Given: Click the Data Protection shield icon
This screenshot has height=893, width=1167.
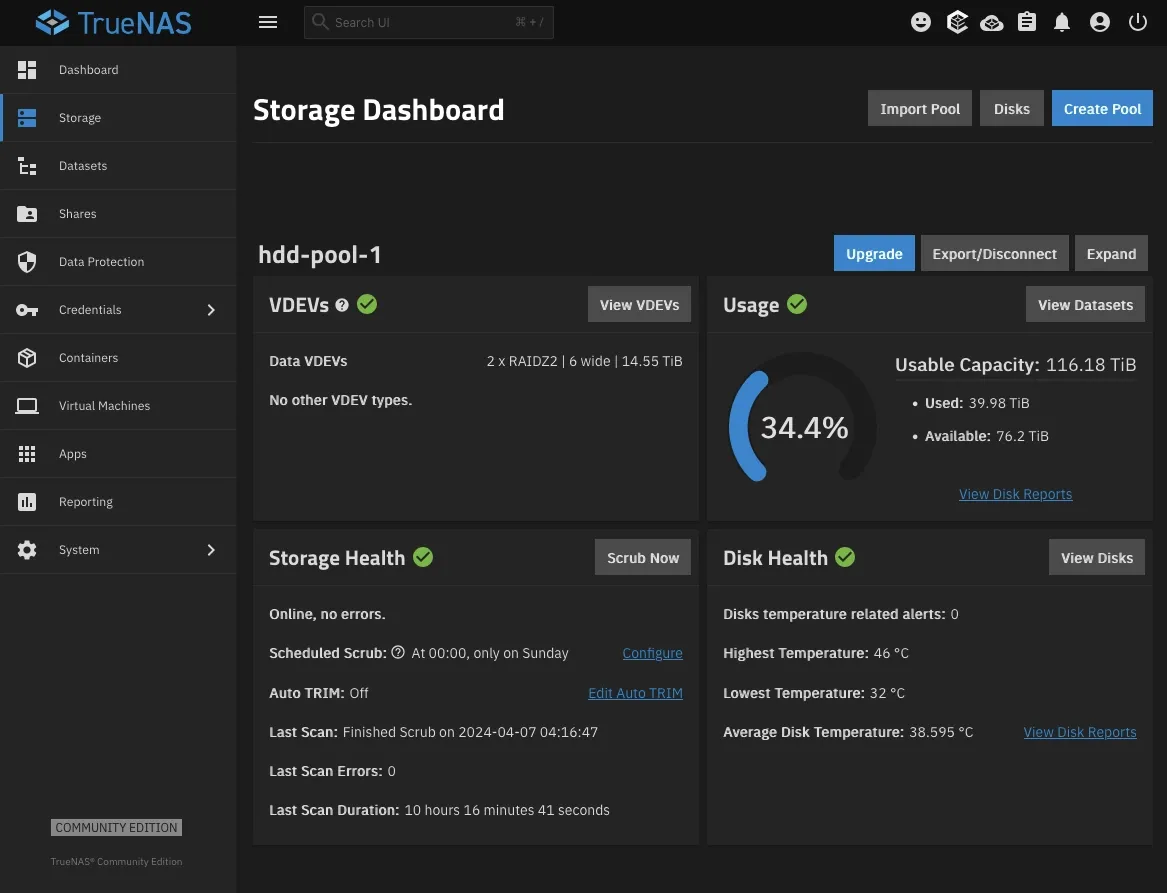Looking at the screenshot, I should [x=27, y=262].
